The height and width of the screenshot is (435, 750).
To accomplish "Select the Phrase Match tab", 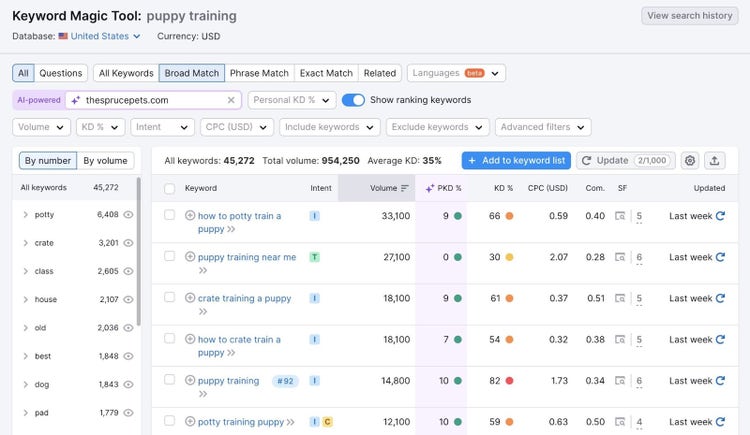I will tap(259, 73).
